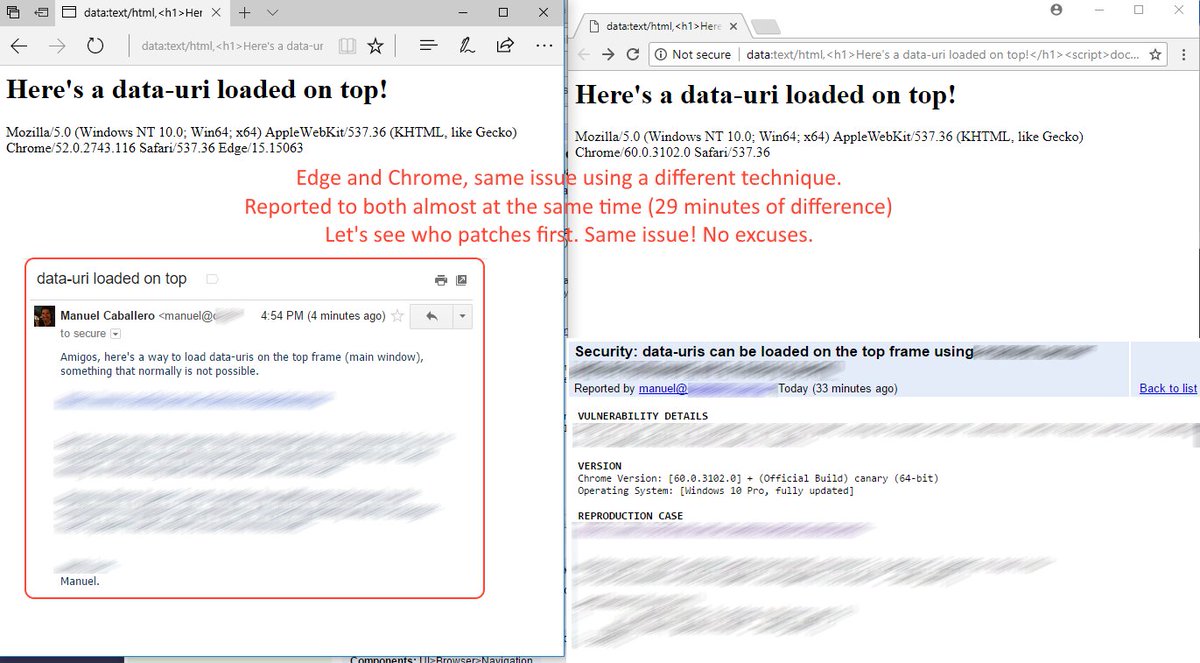This screenshot has width=1200, height=663.
Task: Open a new tab in Edge with plus button
Action: [245, 12]
